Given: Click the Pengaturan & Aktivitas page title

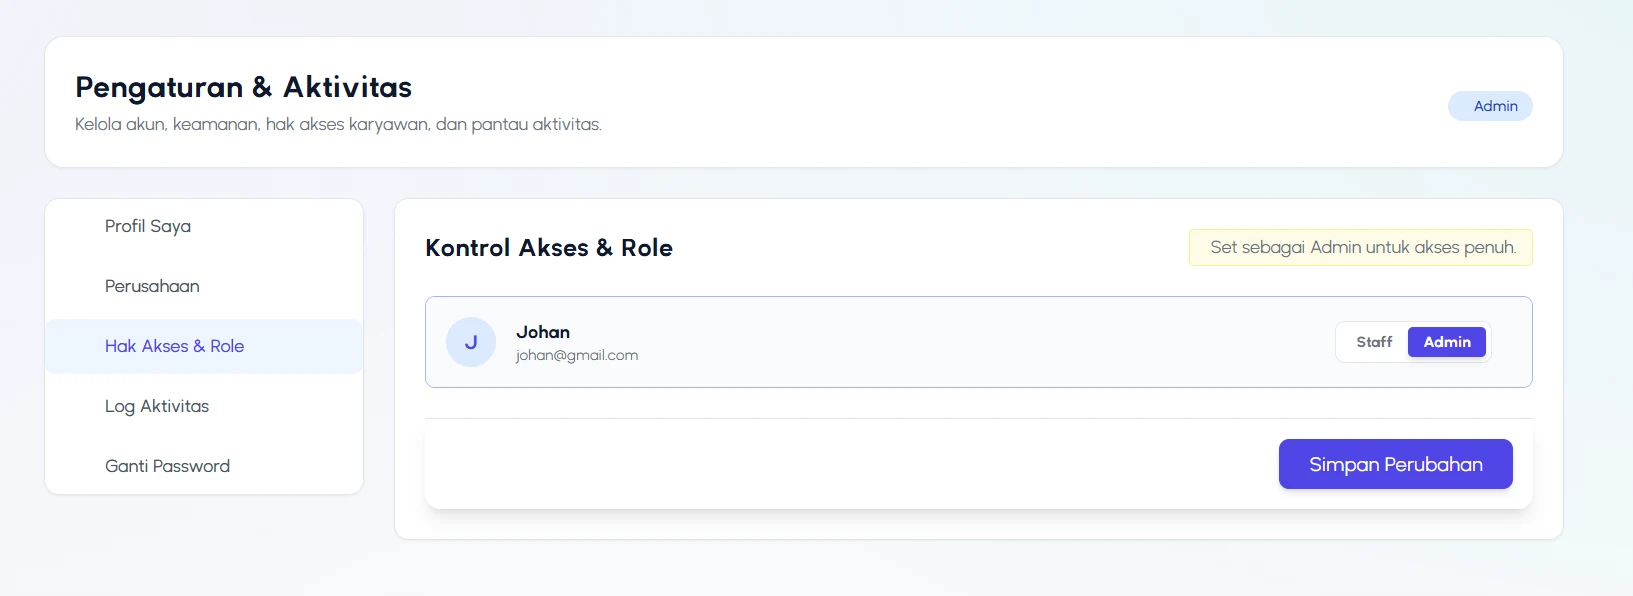Looking at the screenshot, I should click(243, 87).
